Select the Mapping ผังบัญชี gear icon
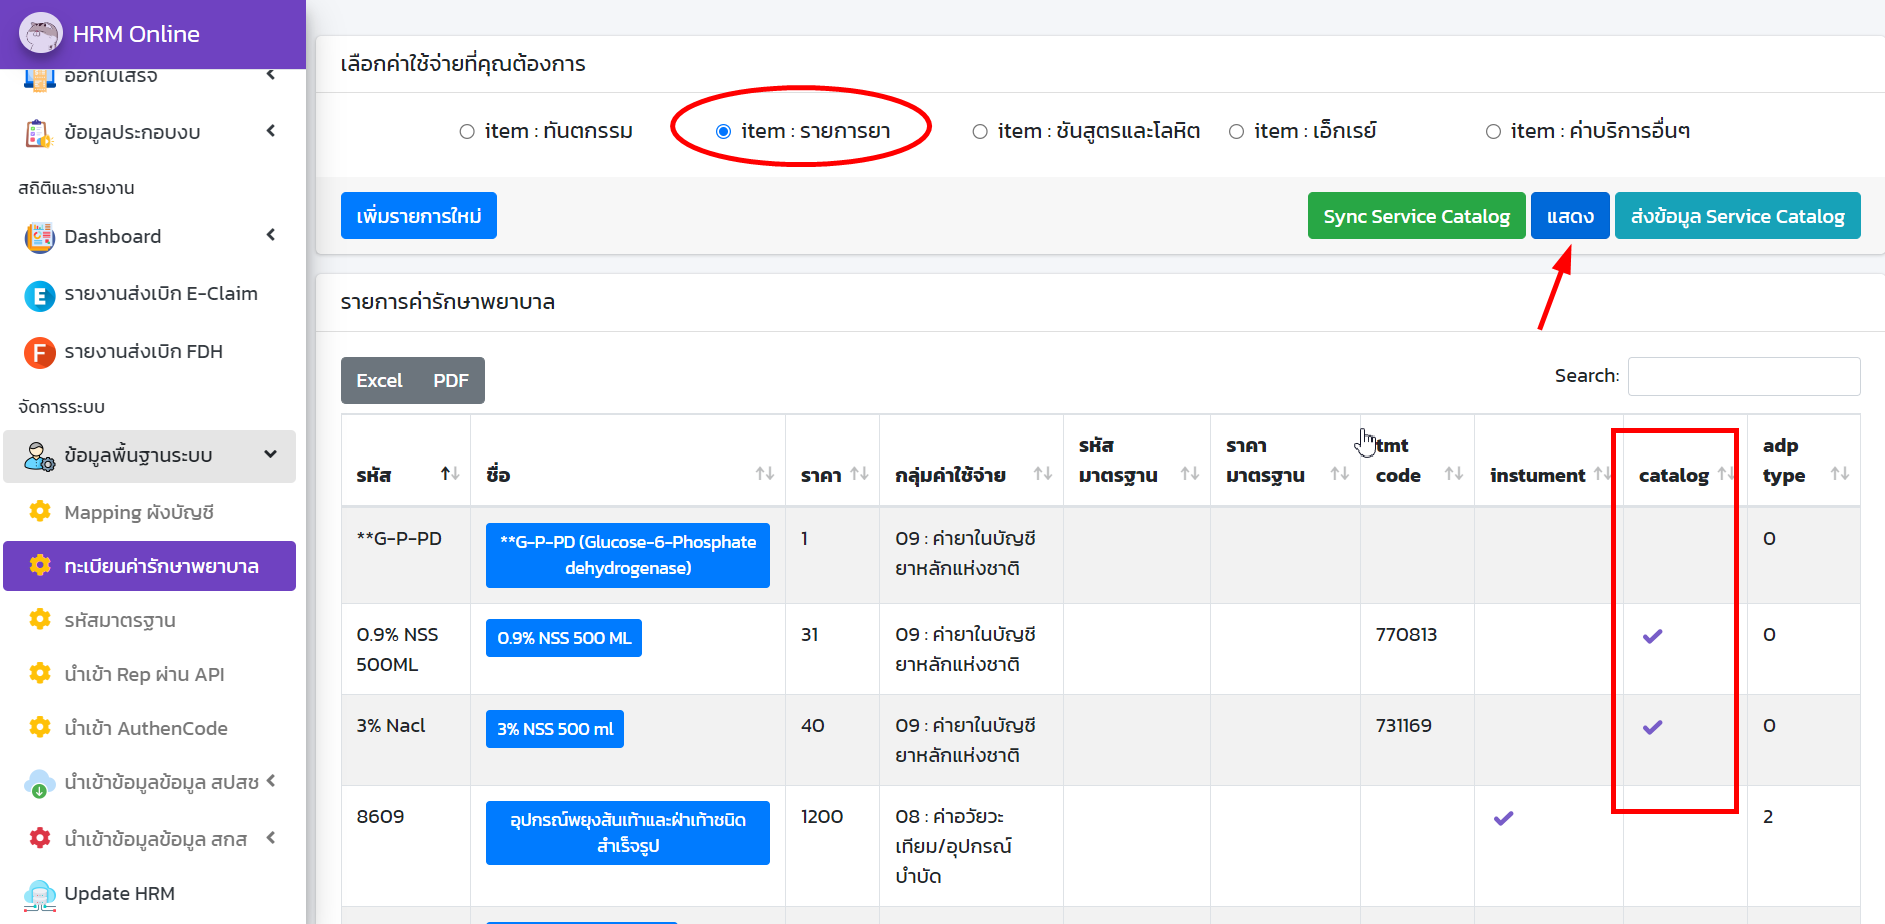 pyautogui.click(x=40, y=511)
